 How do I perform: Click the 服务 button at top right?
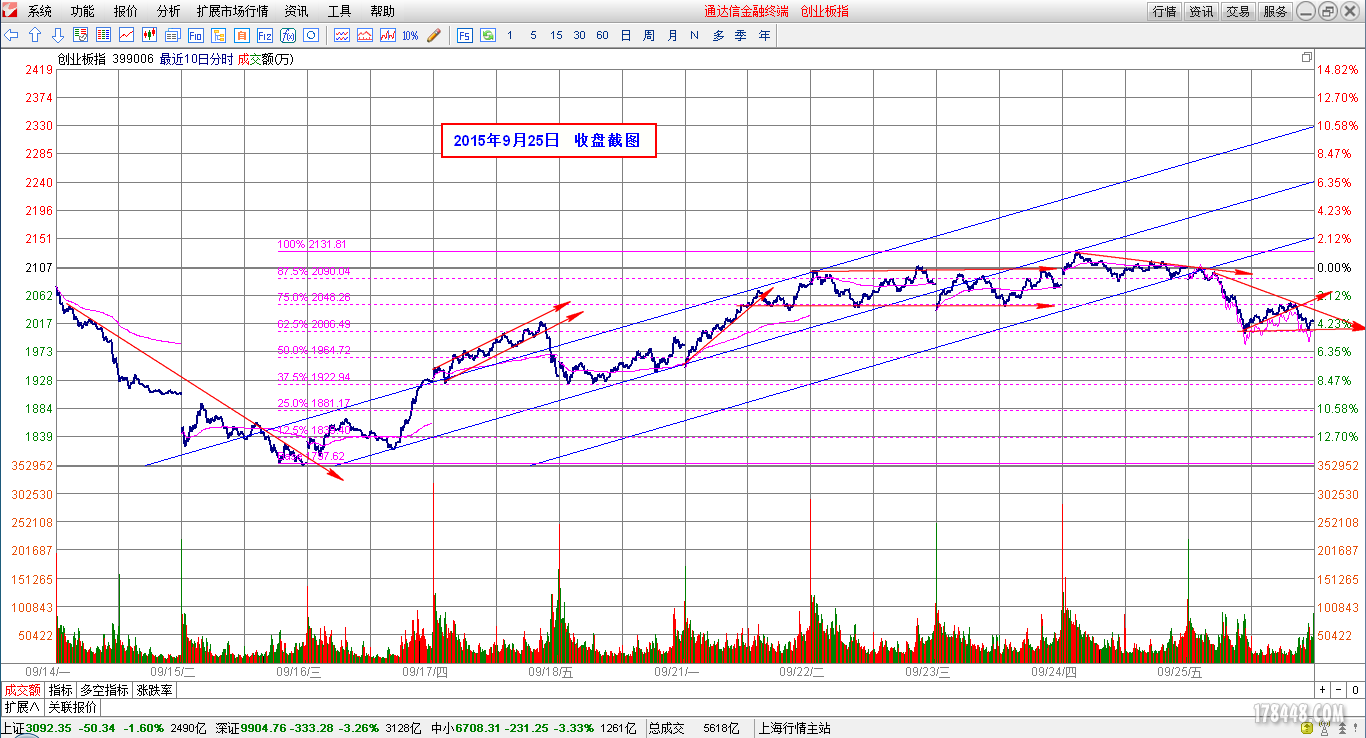[x=1275, y=11]
